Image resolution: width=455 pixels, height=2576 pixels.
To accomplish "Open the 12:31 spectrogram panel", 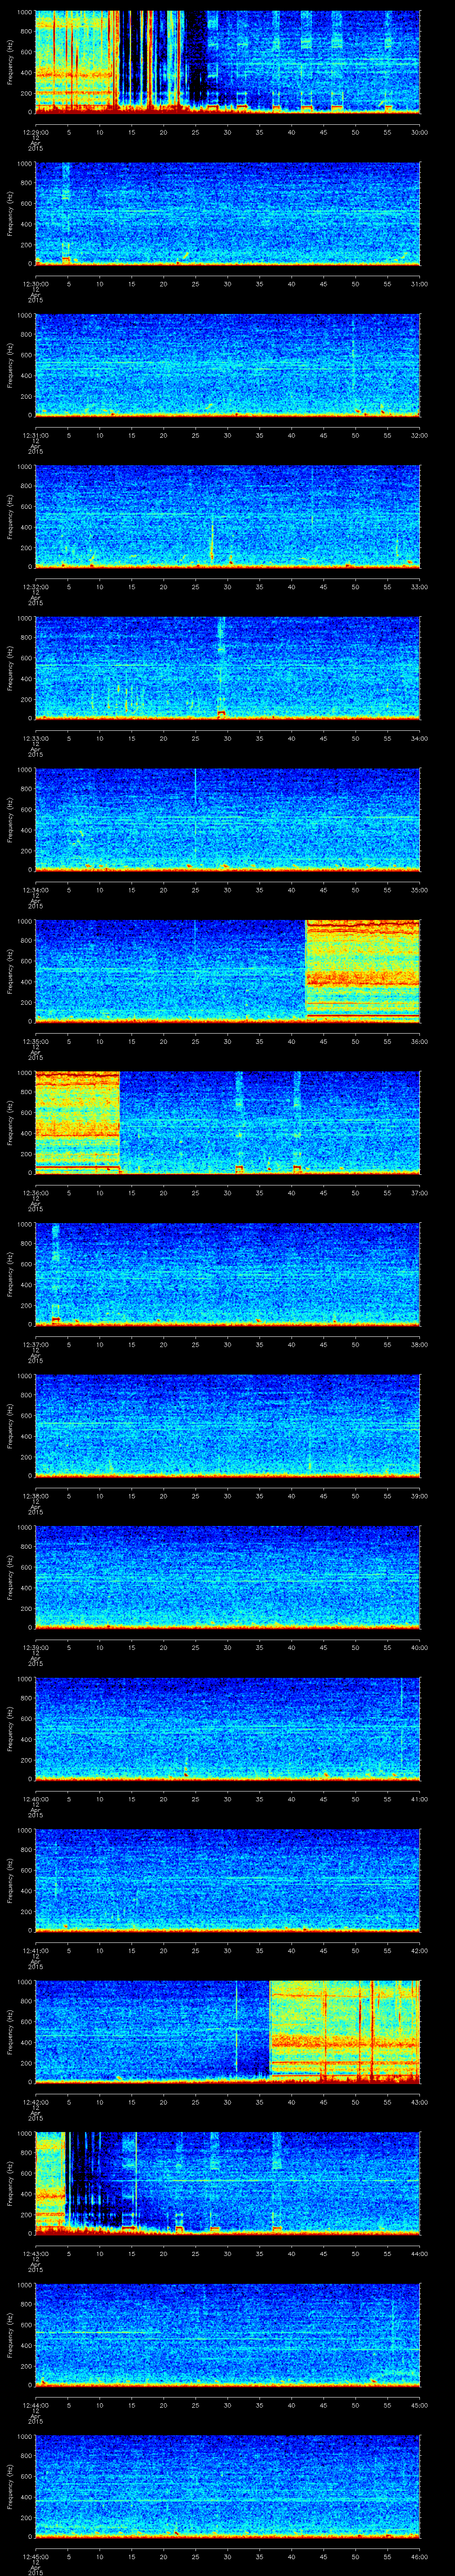I will [227, 365].
